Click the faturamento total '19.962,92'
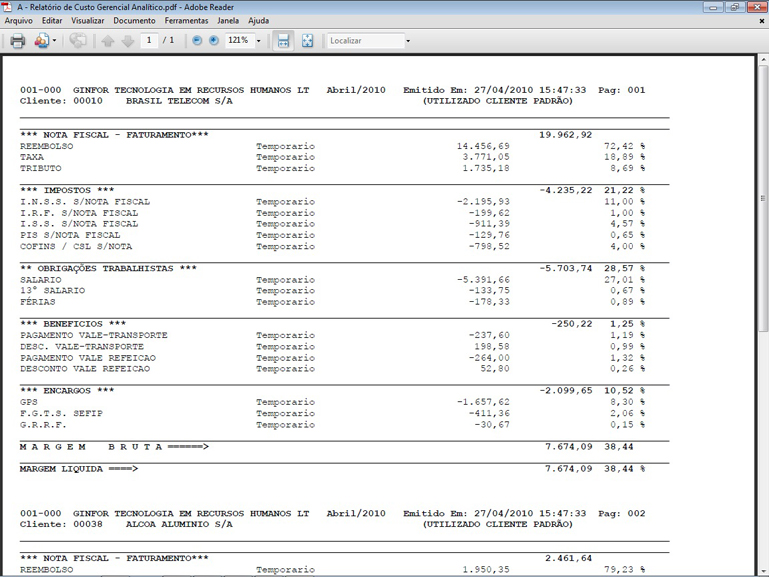The height and width of the screenshot is (577, 769). pos(565,135)
